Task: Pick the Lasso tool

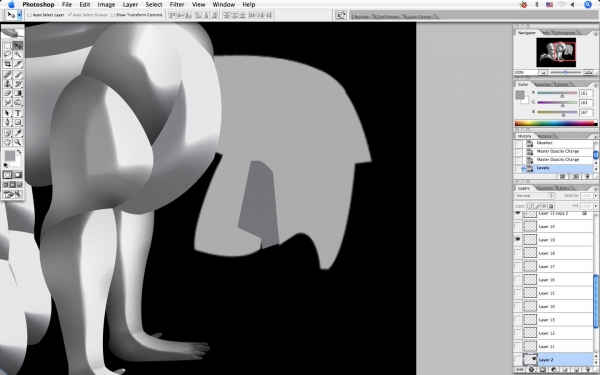Action: coord(7,55)
